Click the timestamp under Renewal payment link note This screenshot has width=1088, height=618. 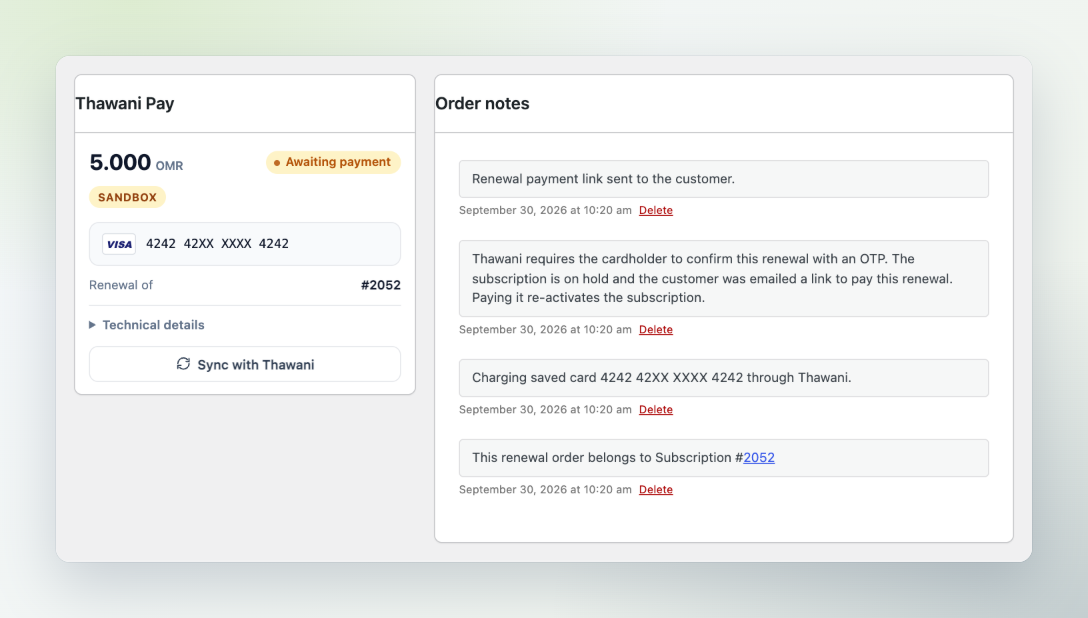[545, 210]
